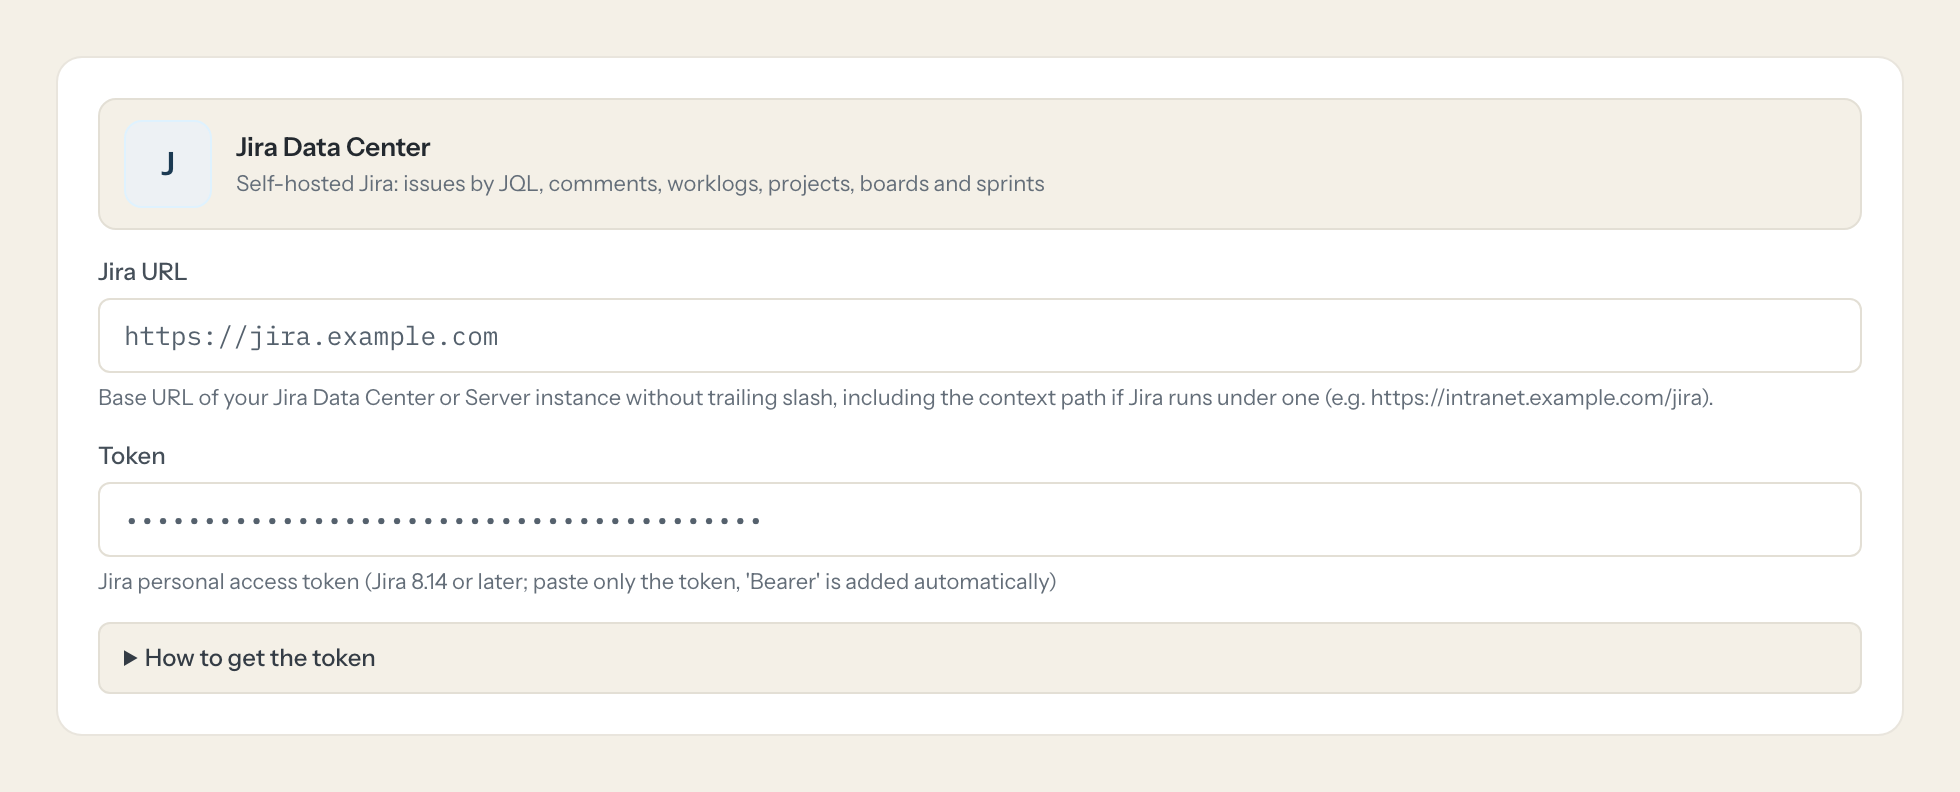Viewport: 1960px width, 792px height.
Task: Select the "Jira Data Center" heading
Action: tap(333, 147)
